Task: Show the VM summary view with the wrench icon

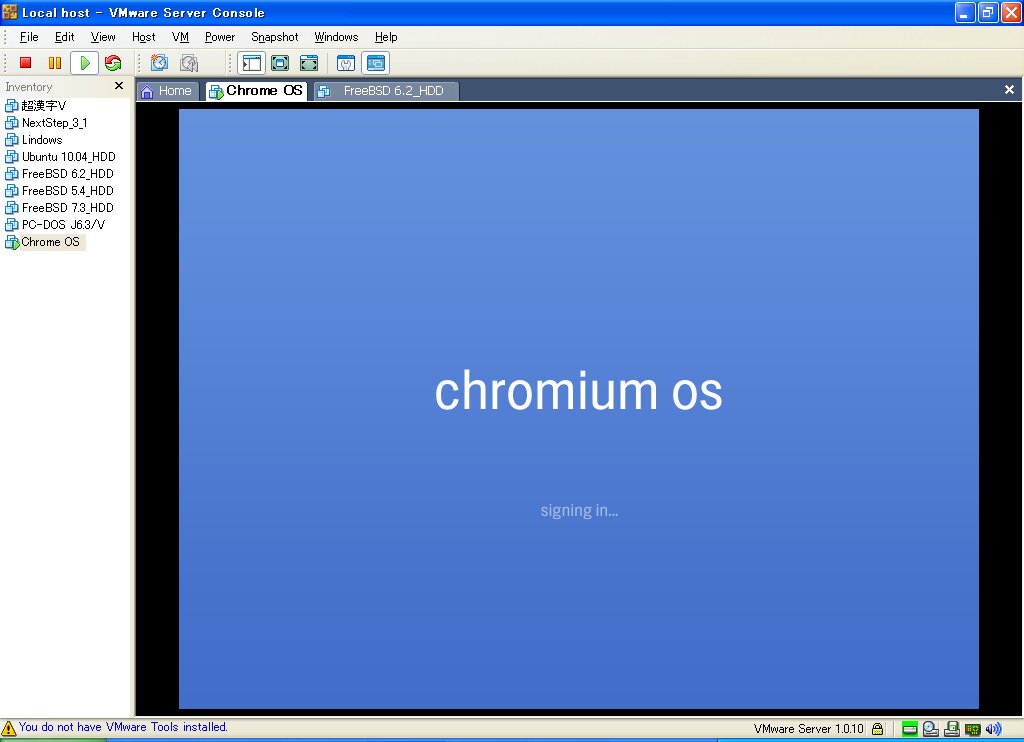Action: click(345, 63)
